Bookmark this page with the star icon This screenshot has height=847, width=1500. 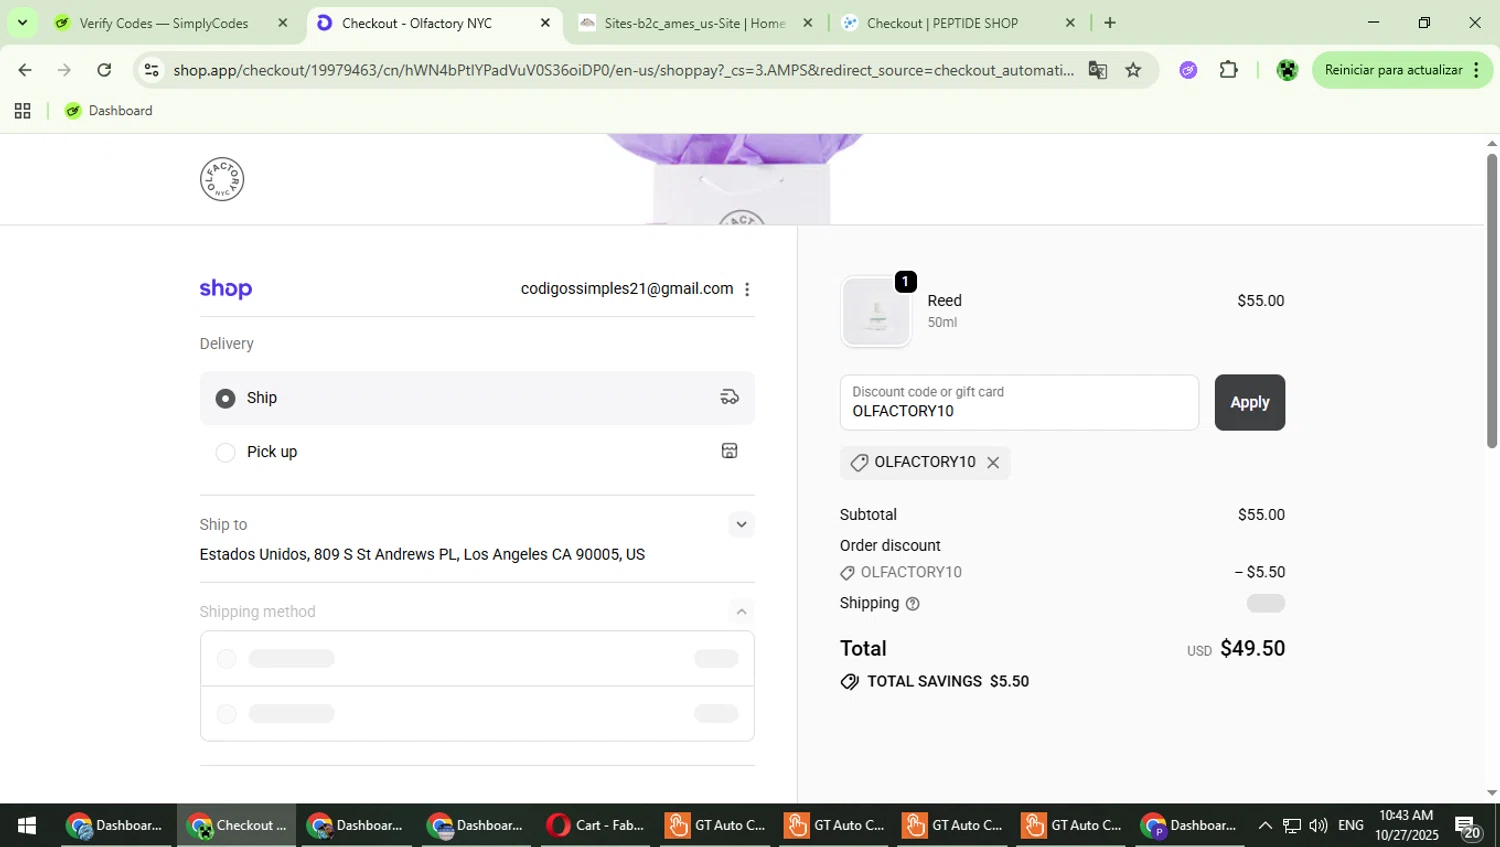tap(1133, 70)
